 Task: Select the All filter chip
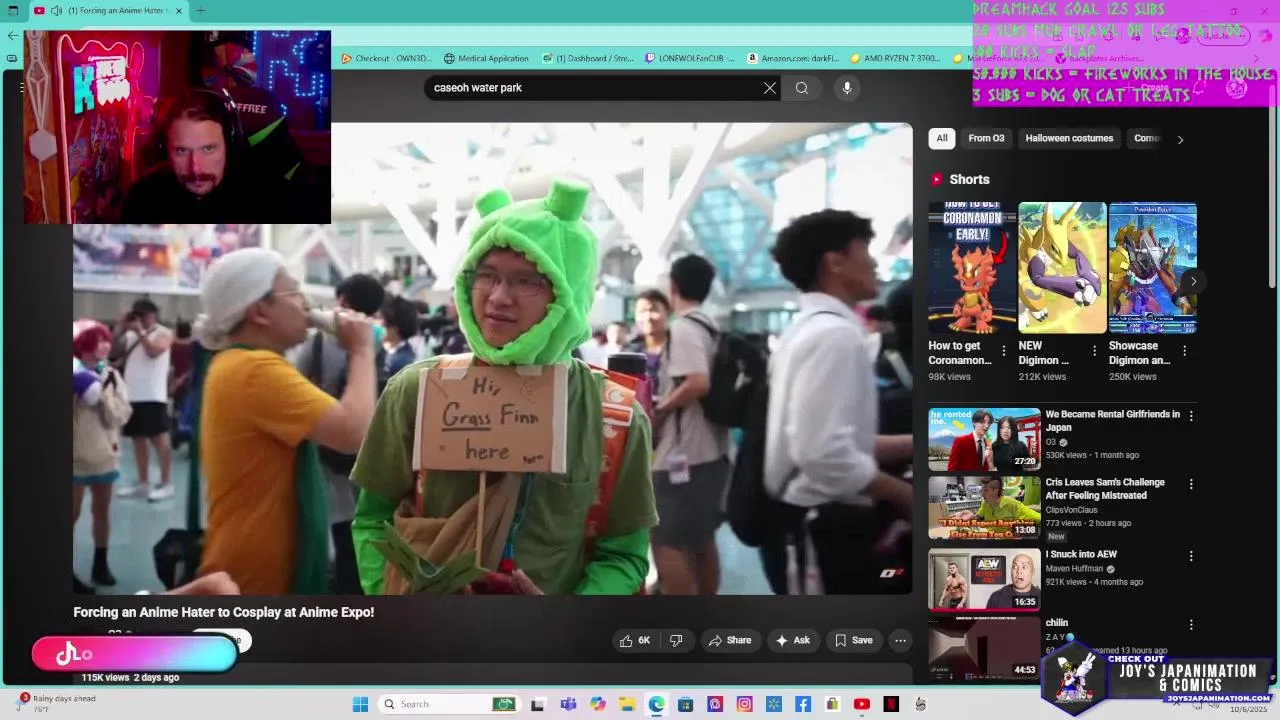coord(941,138)
